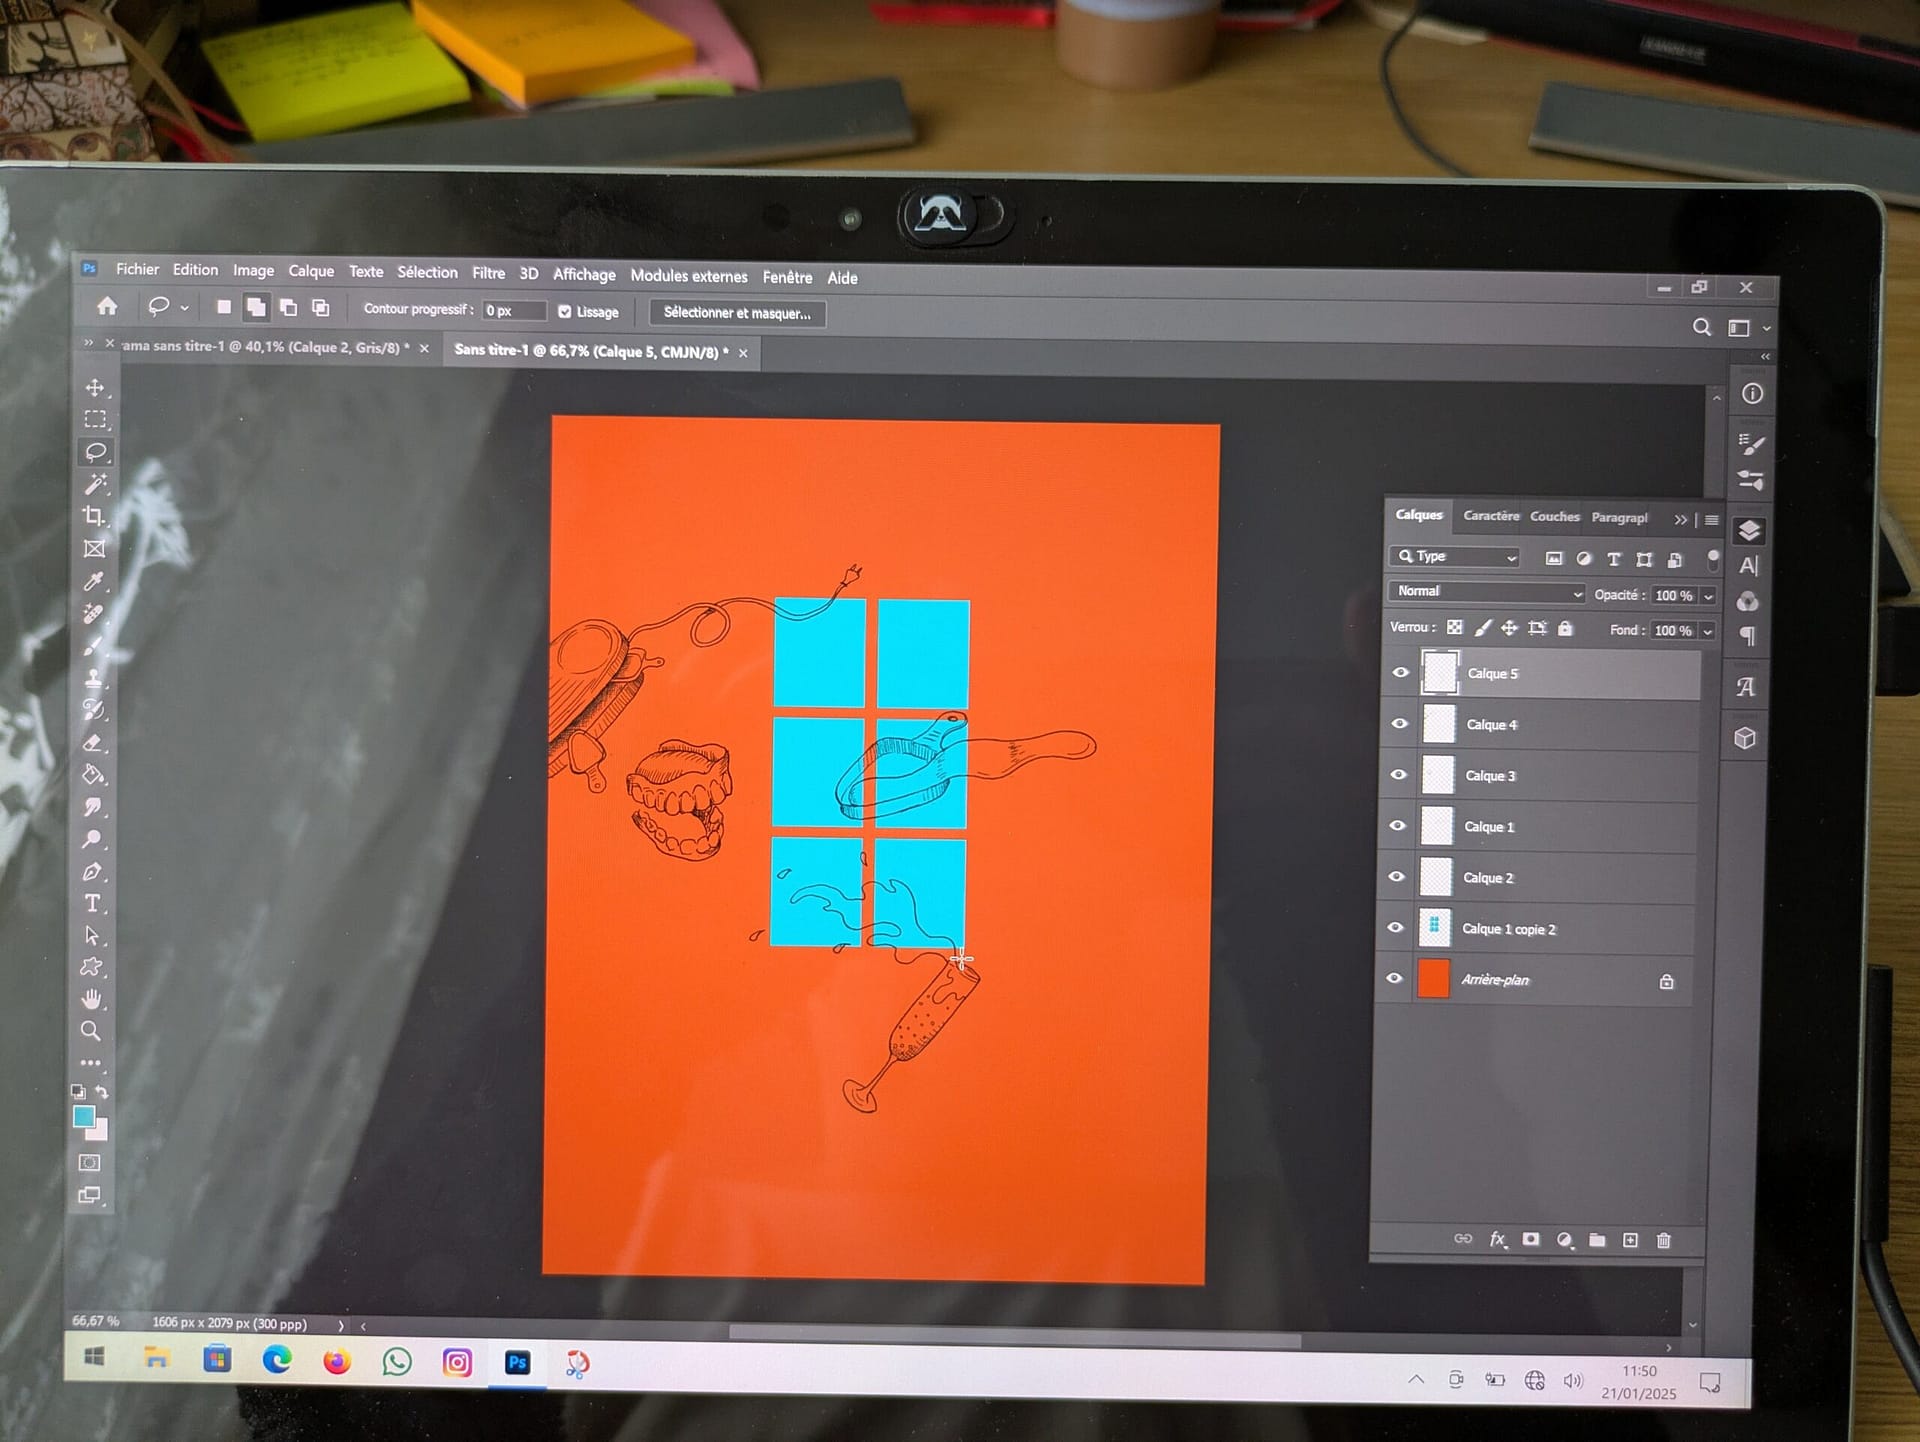Select the Move tool
The width and height of the screenshot is (1920, 1442).
pos(95,388)
